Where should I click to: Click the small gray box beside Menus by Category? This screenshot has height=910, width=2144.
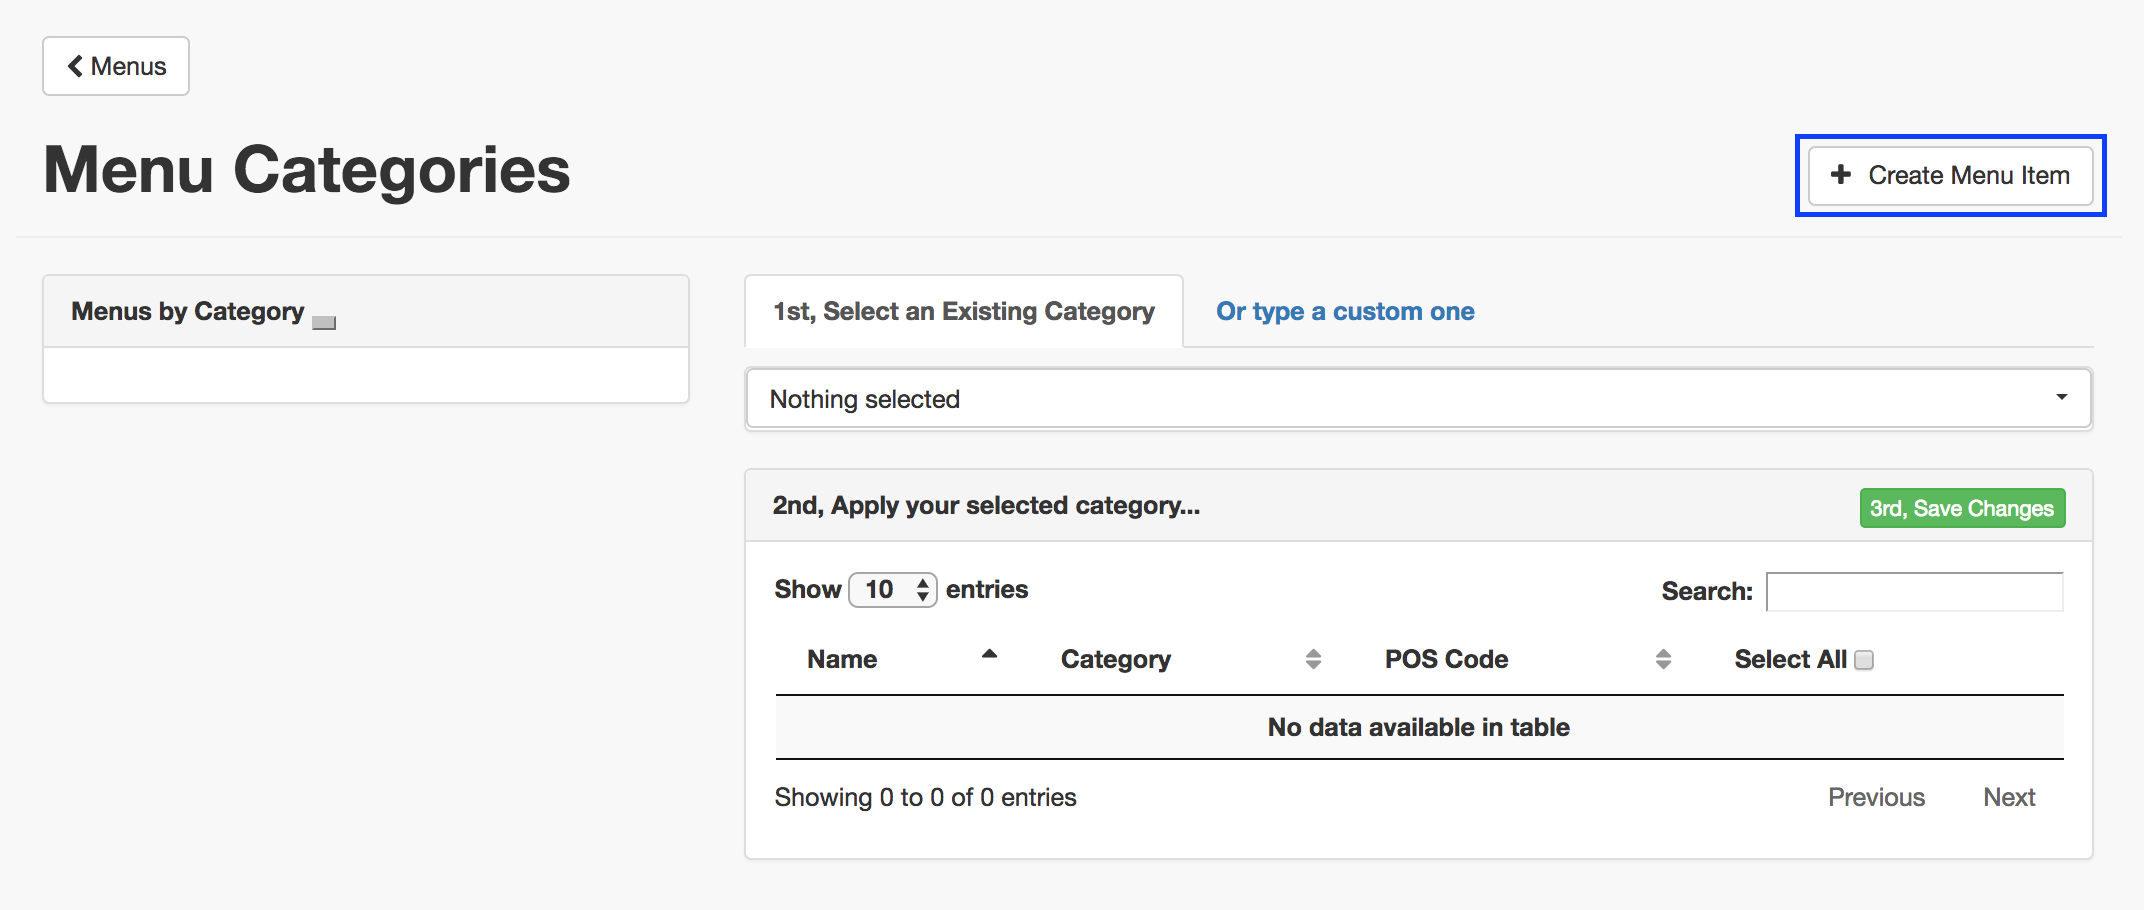(324, 322)
